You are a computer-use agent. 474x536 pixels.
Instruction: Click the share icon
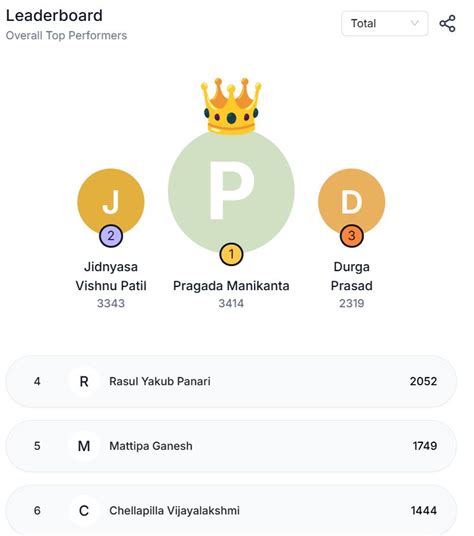447,24
